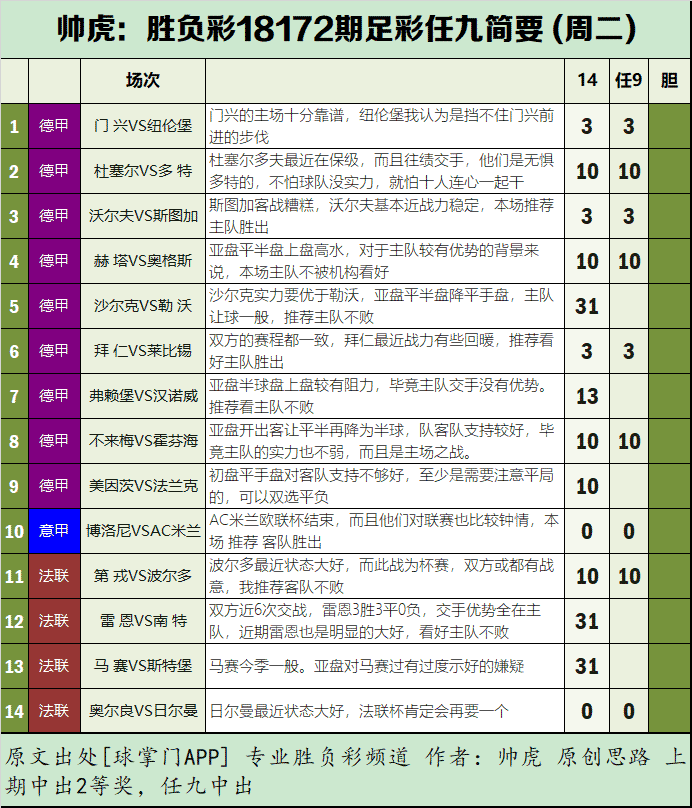Select match cell 门兴VS纽伦堡
This screenshot has height=808, width=692.
(143, 126)
